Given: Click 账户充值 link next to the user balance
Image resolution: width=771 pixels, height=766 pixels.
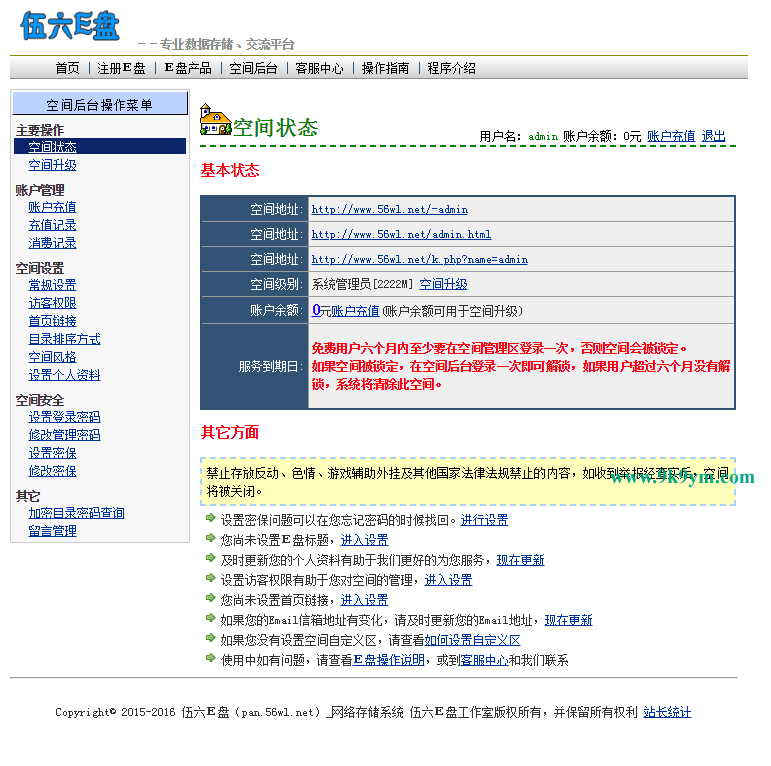Looking at the screenshot, I should coord(670,136).
